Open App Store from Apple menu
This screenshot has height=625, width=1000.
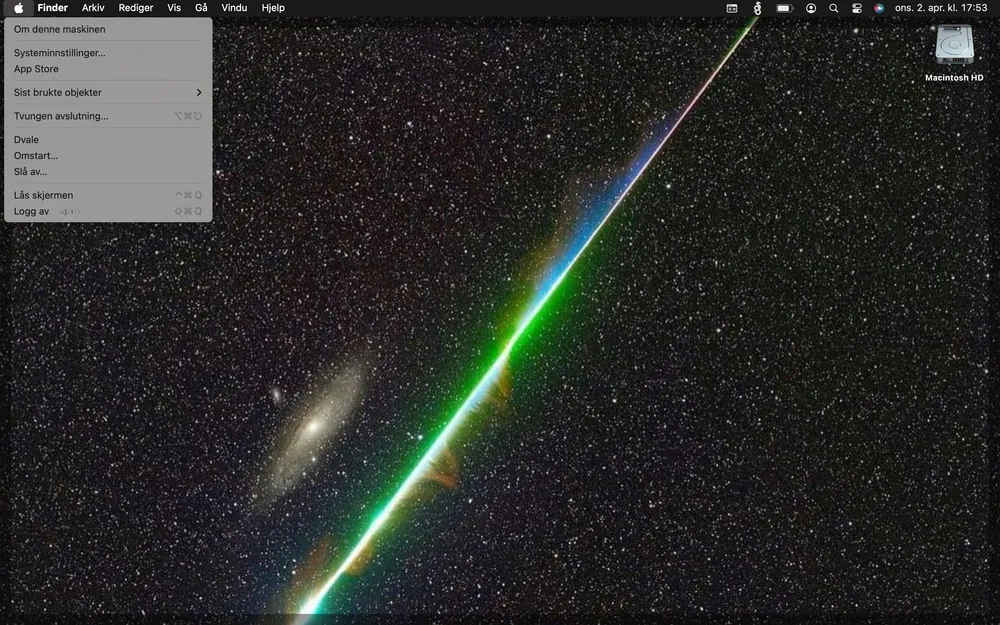tap(36, 69)
